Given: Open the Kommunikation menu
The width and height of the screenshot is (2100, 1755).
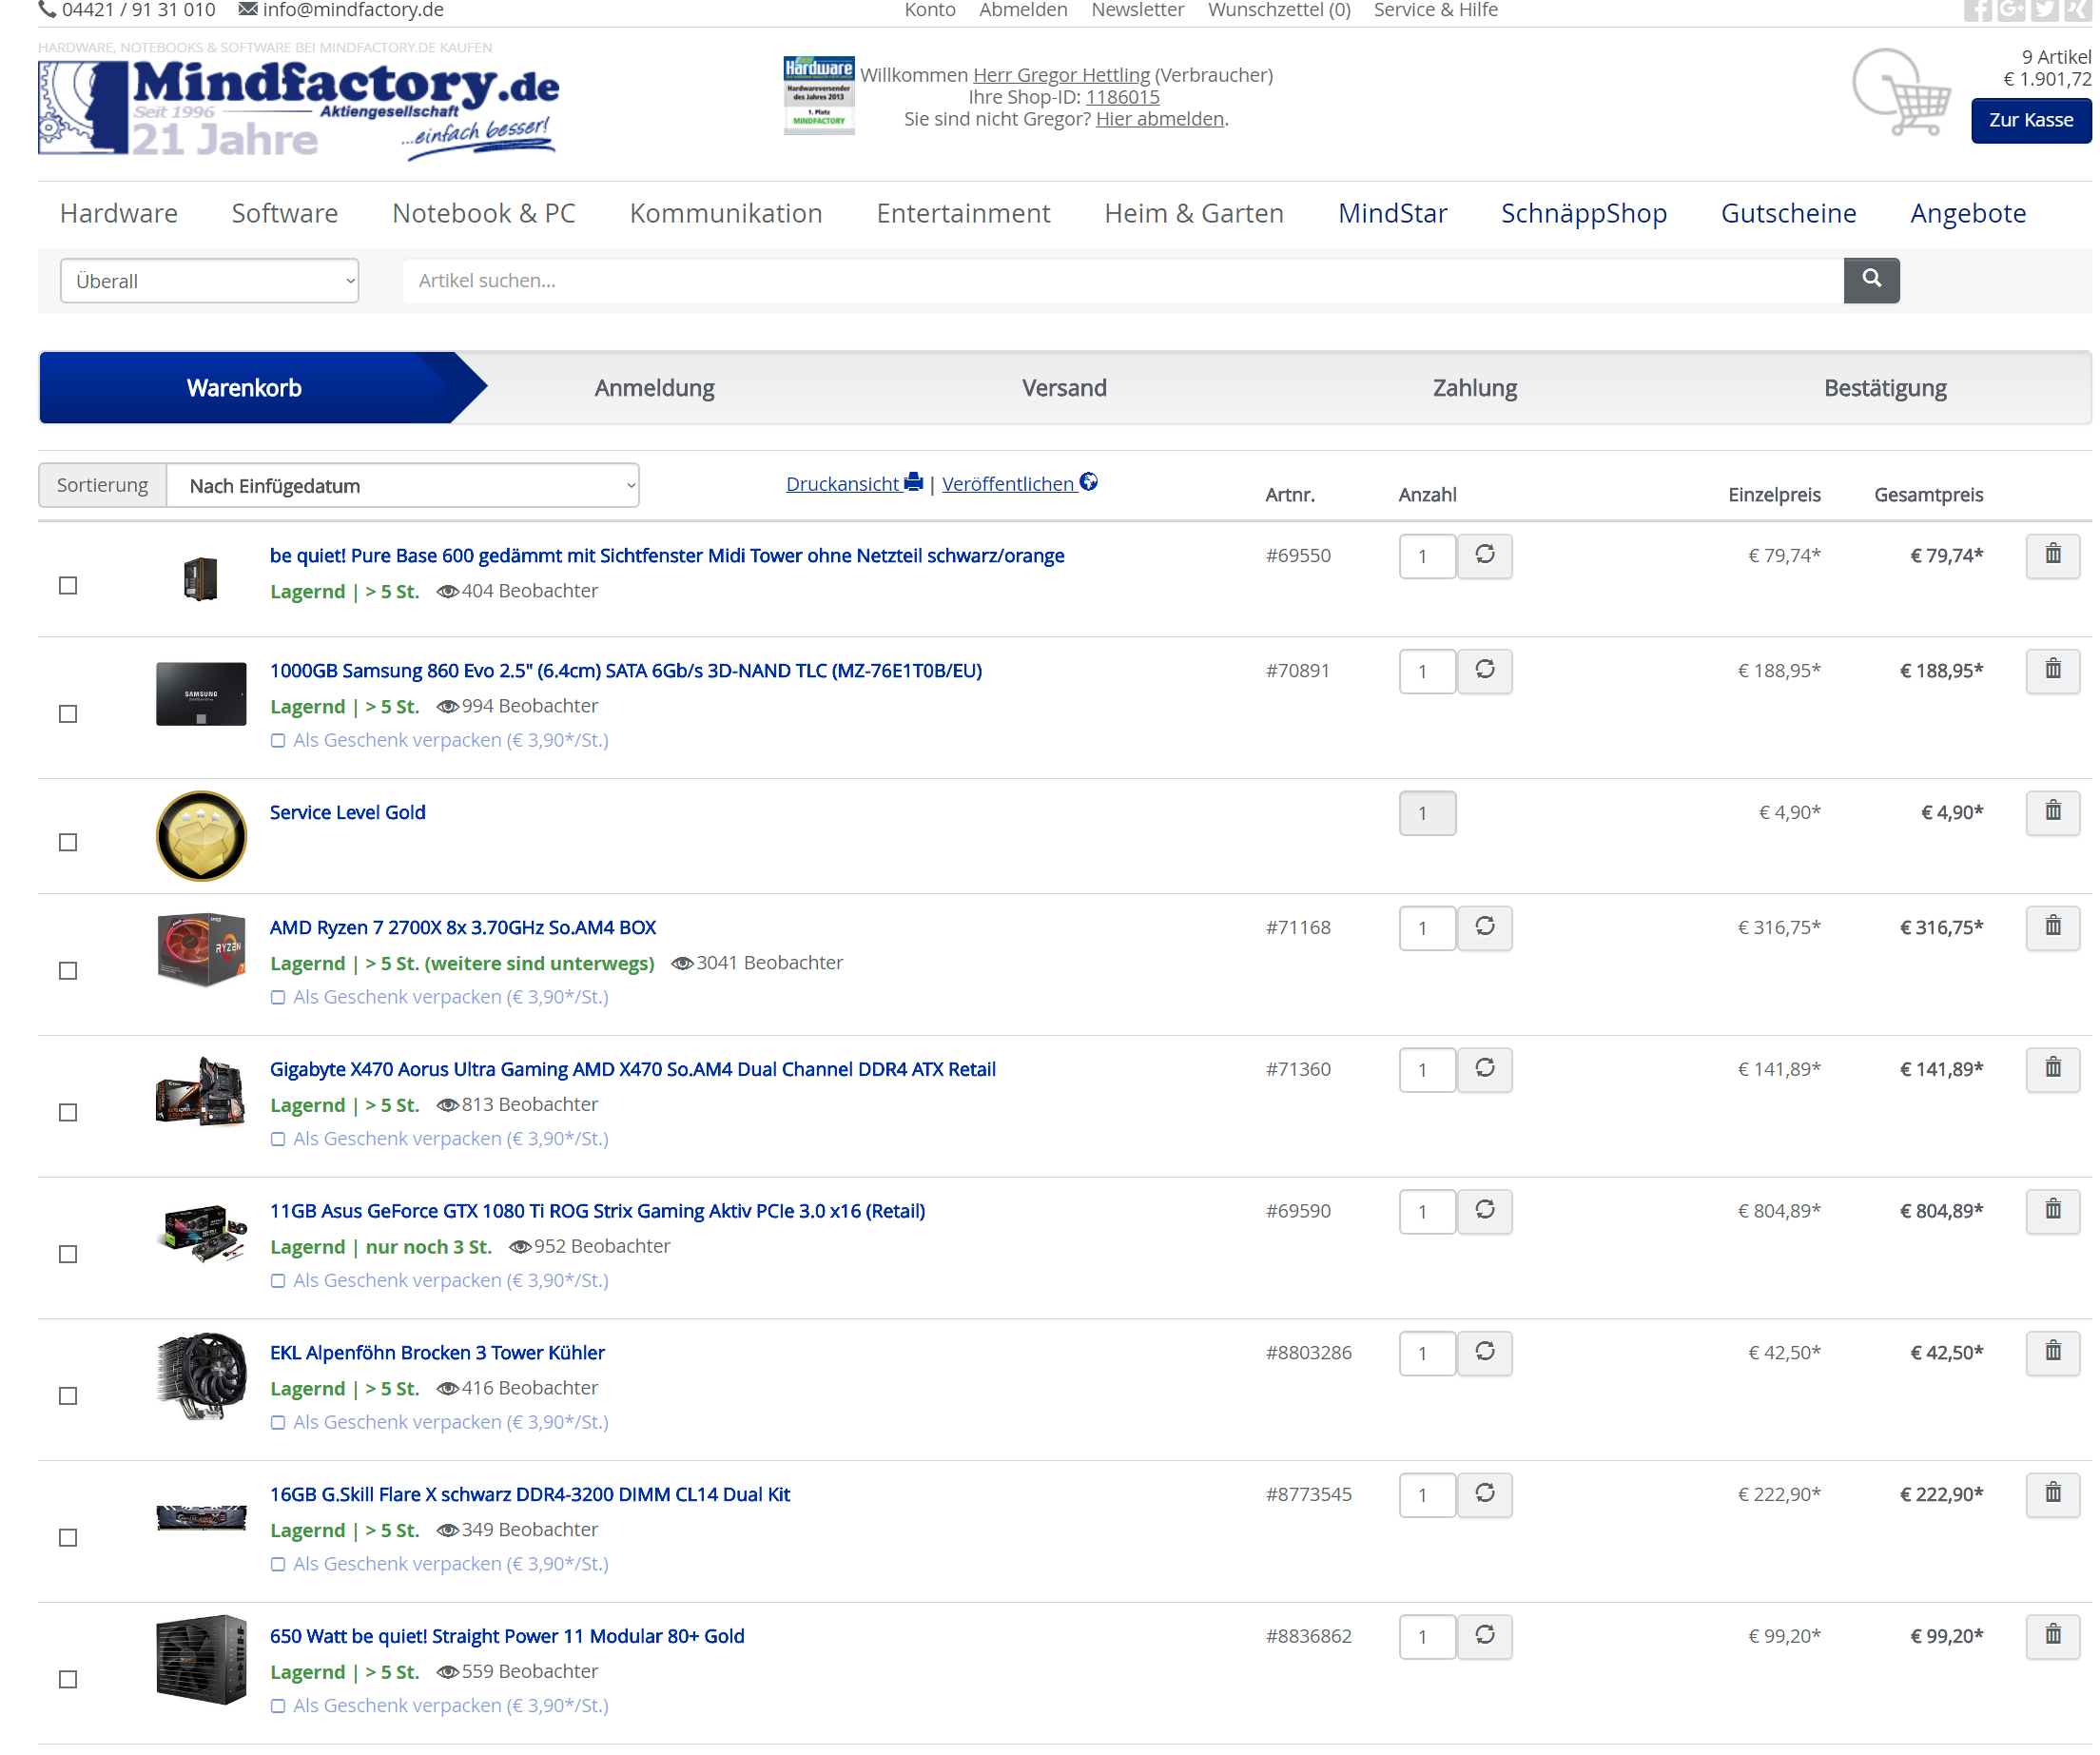Looking at the screenshot, I should (726, 213).
